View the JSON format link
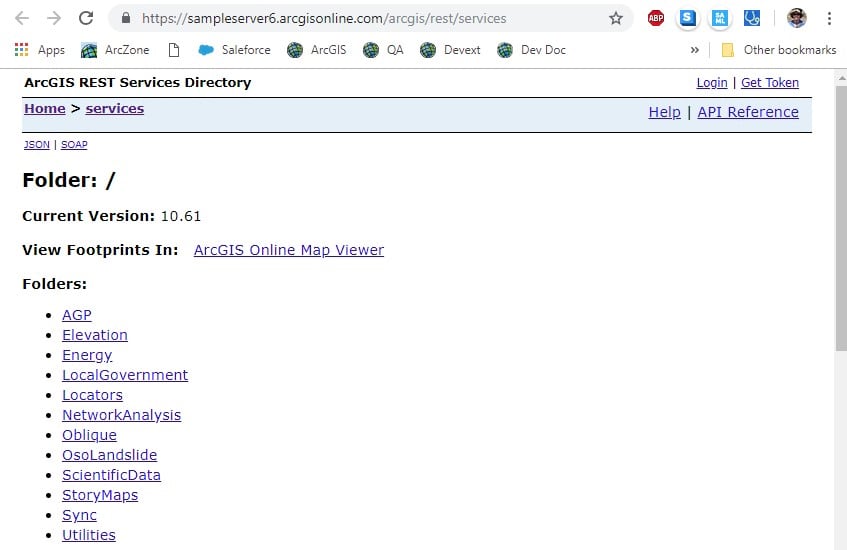Viewport: 847px width, 550px height. coord(37,145)
